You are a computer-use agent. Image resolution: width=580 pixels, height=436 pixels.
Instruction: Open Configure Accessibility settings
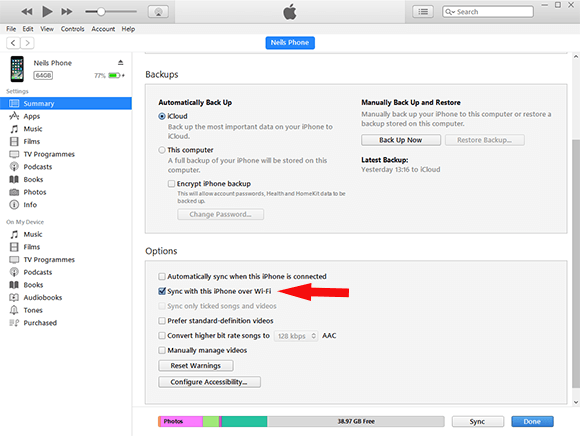click(x=209, y=382)
